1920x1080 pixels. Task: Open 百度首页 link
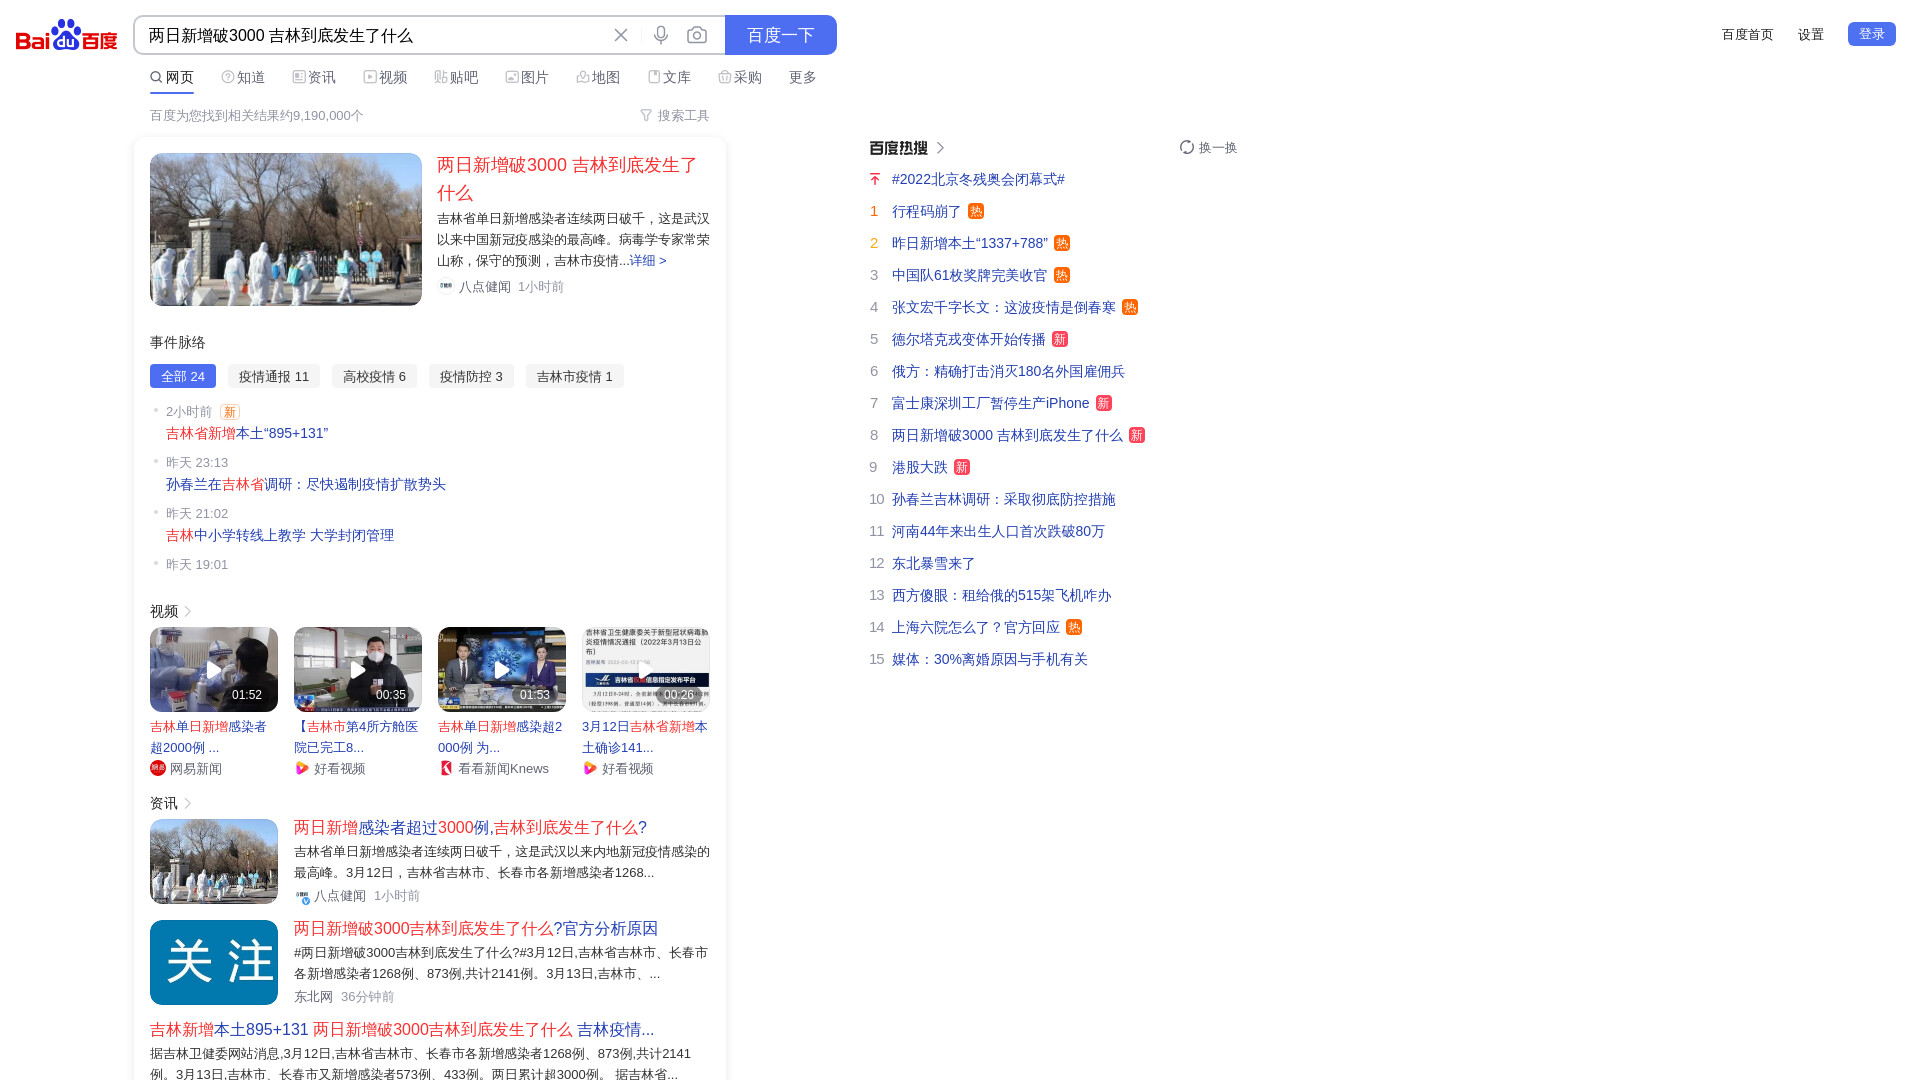1747,34
